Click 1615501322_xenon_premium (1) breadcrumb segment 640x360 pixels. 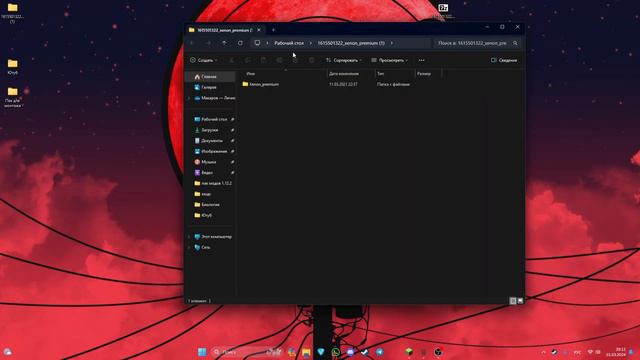pyautogui.click(x=351, y=43)
